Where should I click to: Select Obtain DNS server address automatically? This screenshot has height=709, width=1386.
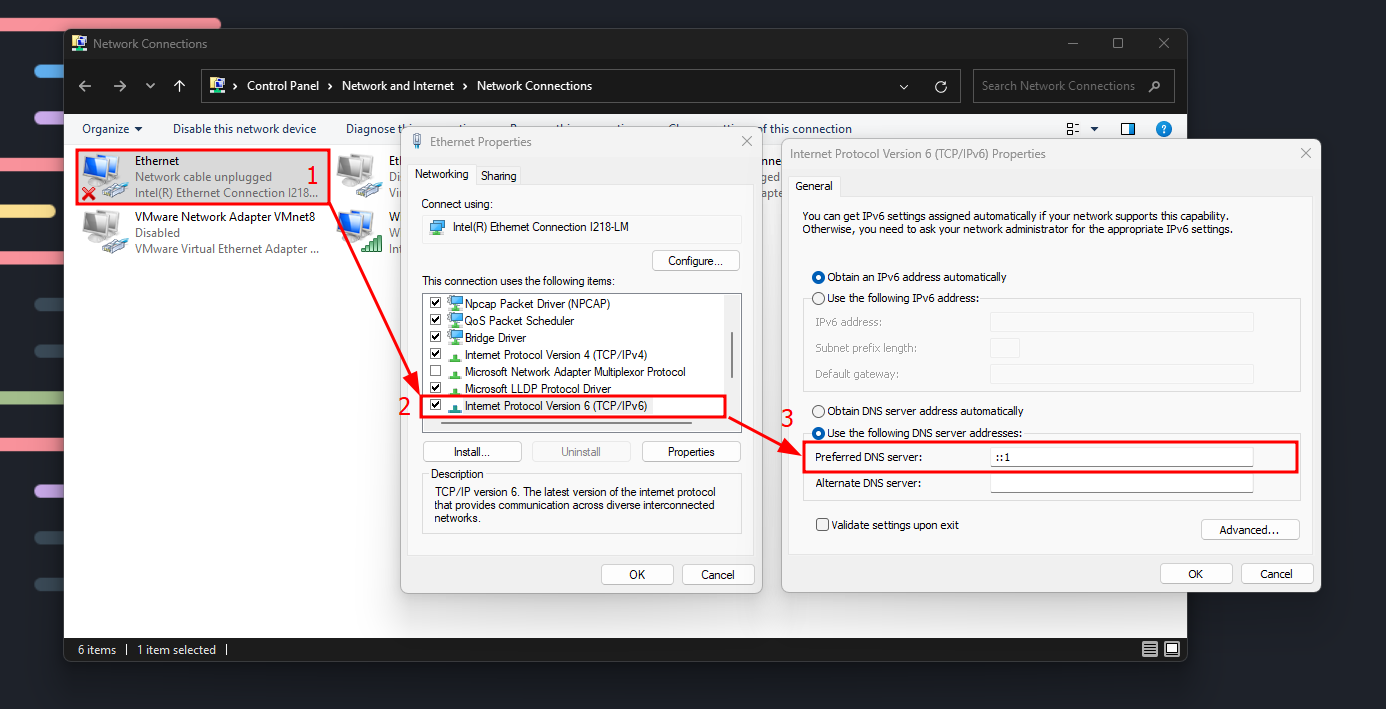point(819,411)
